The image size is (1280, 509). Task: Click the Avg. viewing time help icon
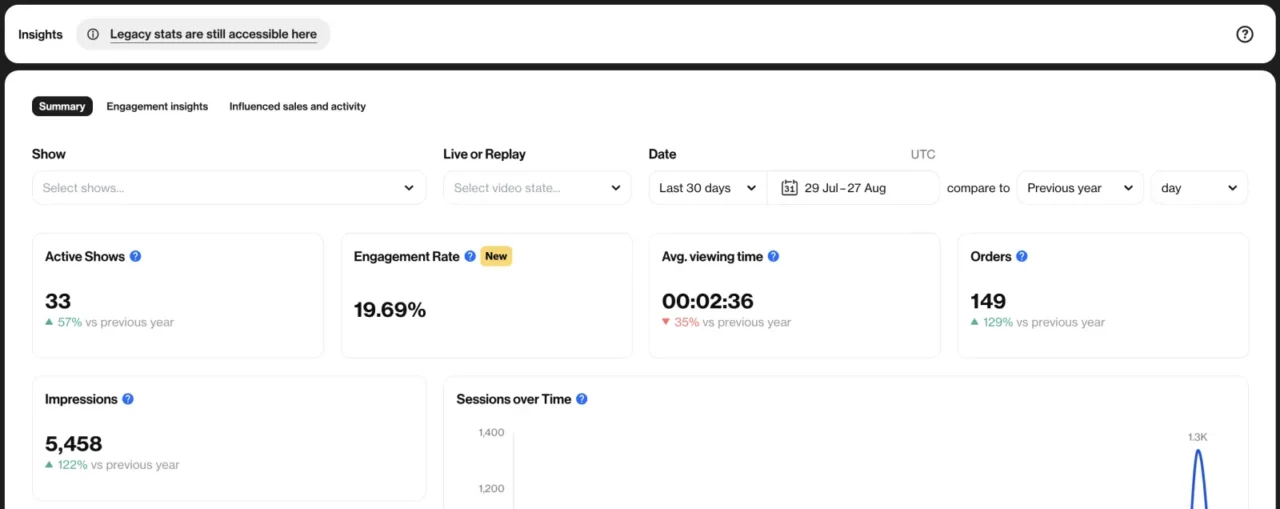click(x=773, y=256)
